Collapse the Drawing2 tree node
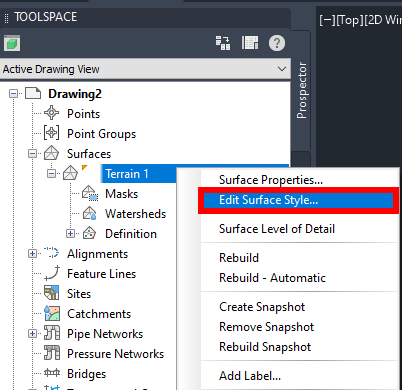Viewport: 402px width, 390px height. pyautogui.click(x=13, y=94)
